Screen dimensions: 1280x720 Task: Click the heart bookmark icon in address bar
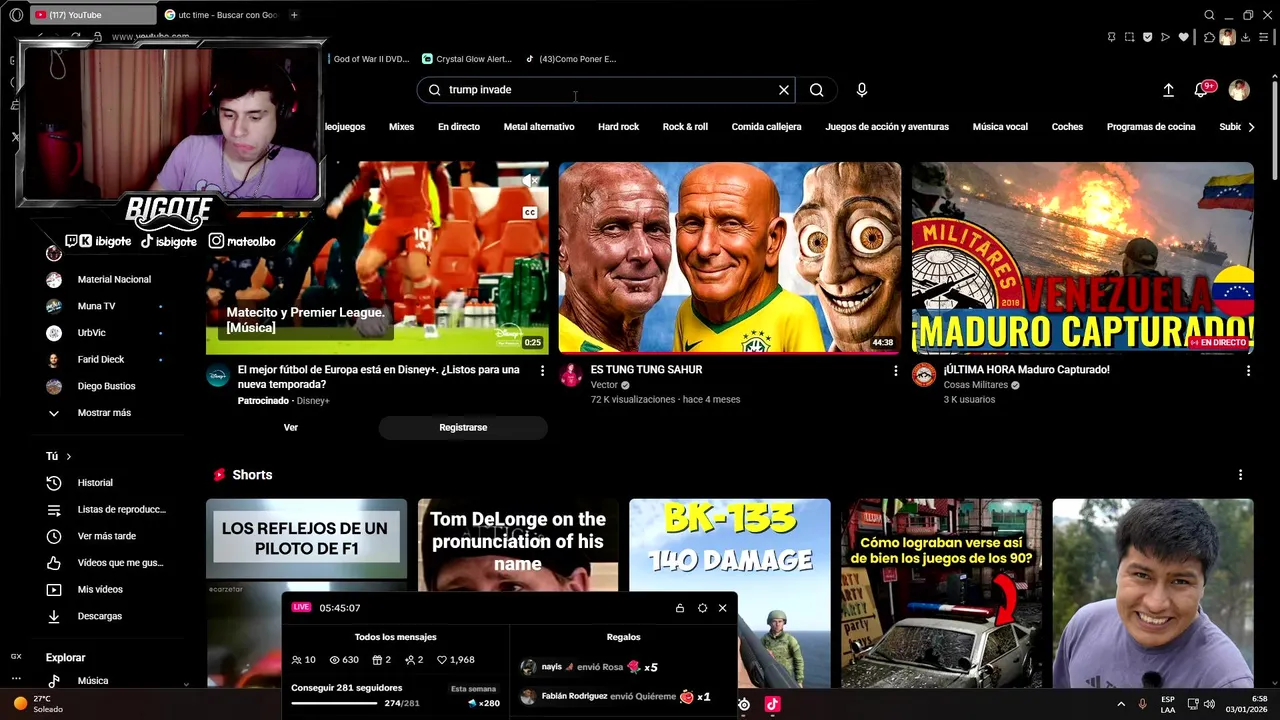[1184, 37]
